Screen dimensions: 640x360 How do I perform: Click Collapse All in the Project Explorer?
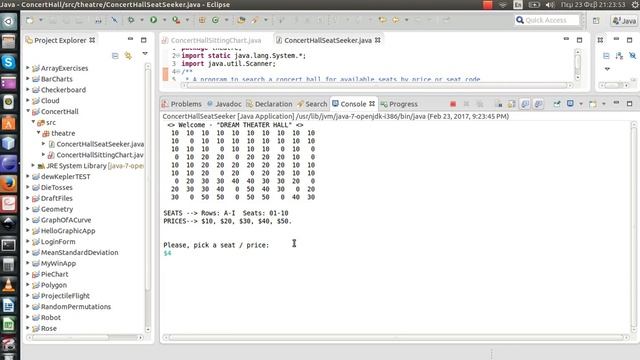pos(115,56)
